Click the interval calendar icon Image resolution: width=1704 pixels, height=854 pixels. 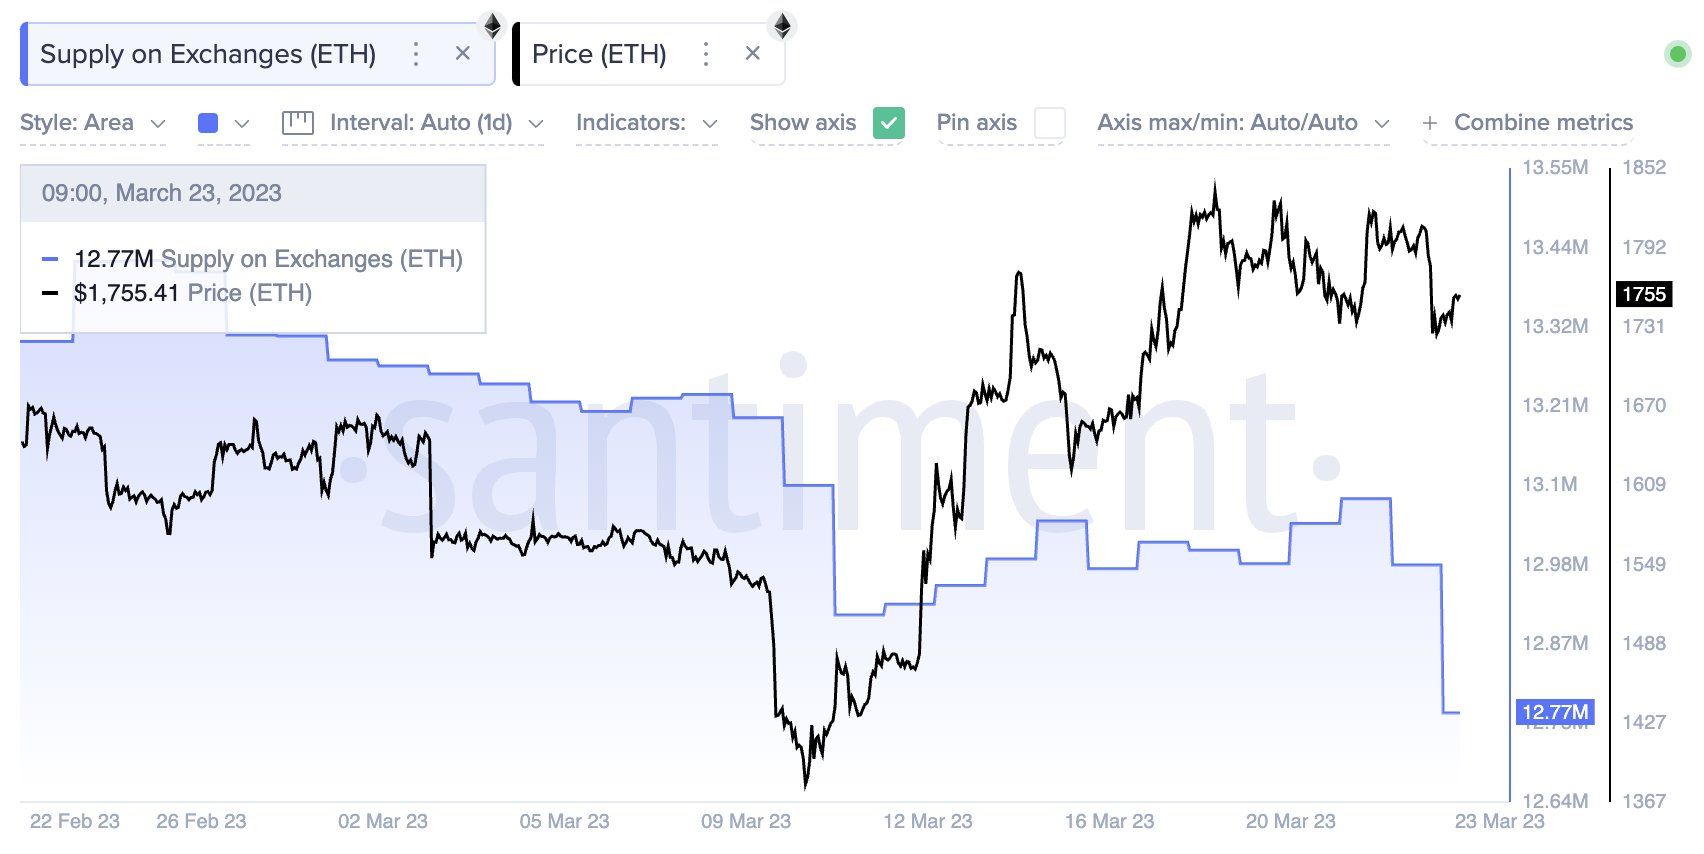pos(298,123)
